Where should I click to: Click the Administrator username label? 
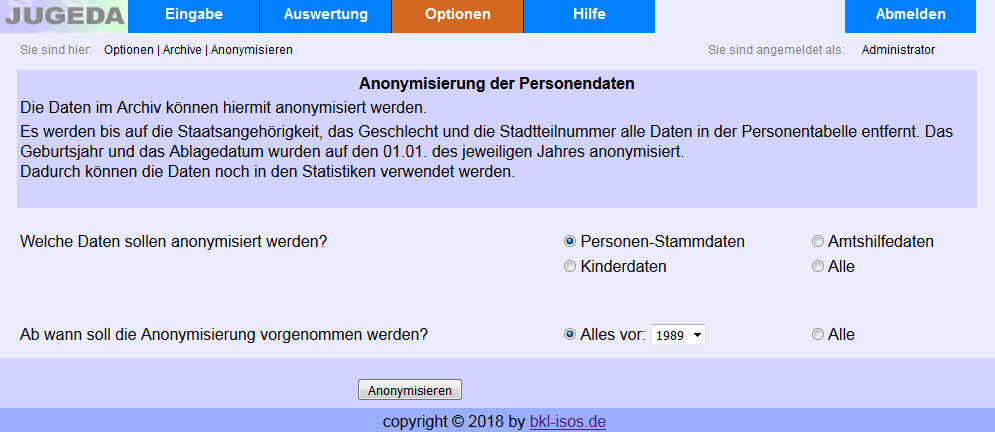coord(898,50)
